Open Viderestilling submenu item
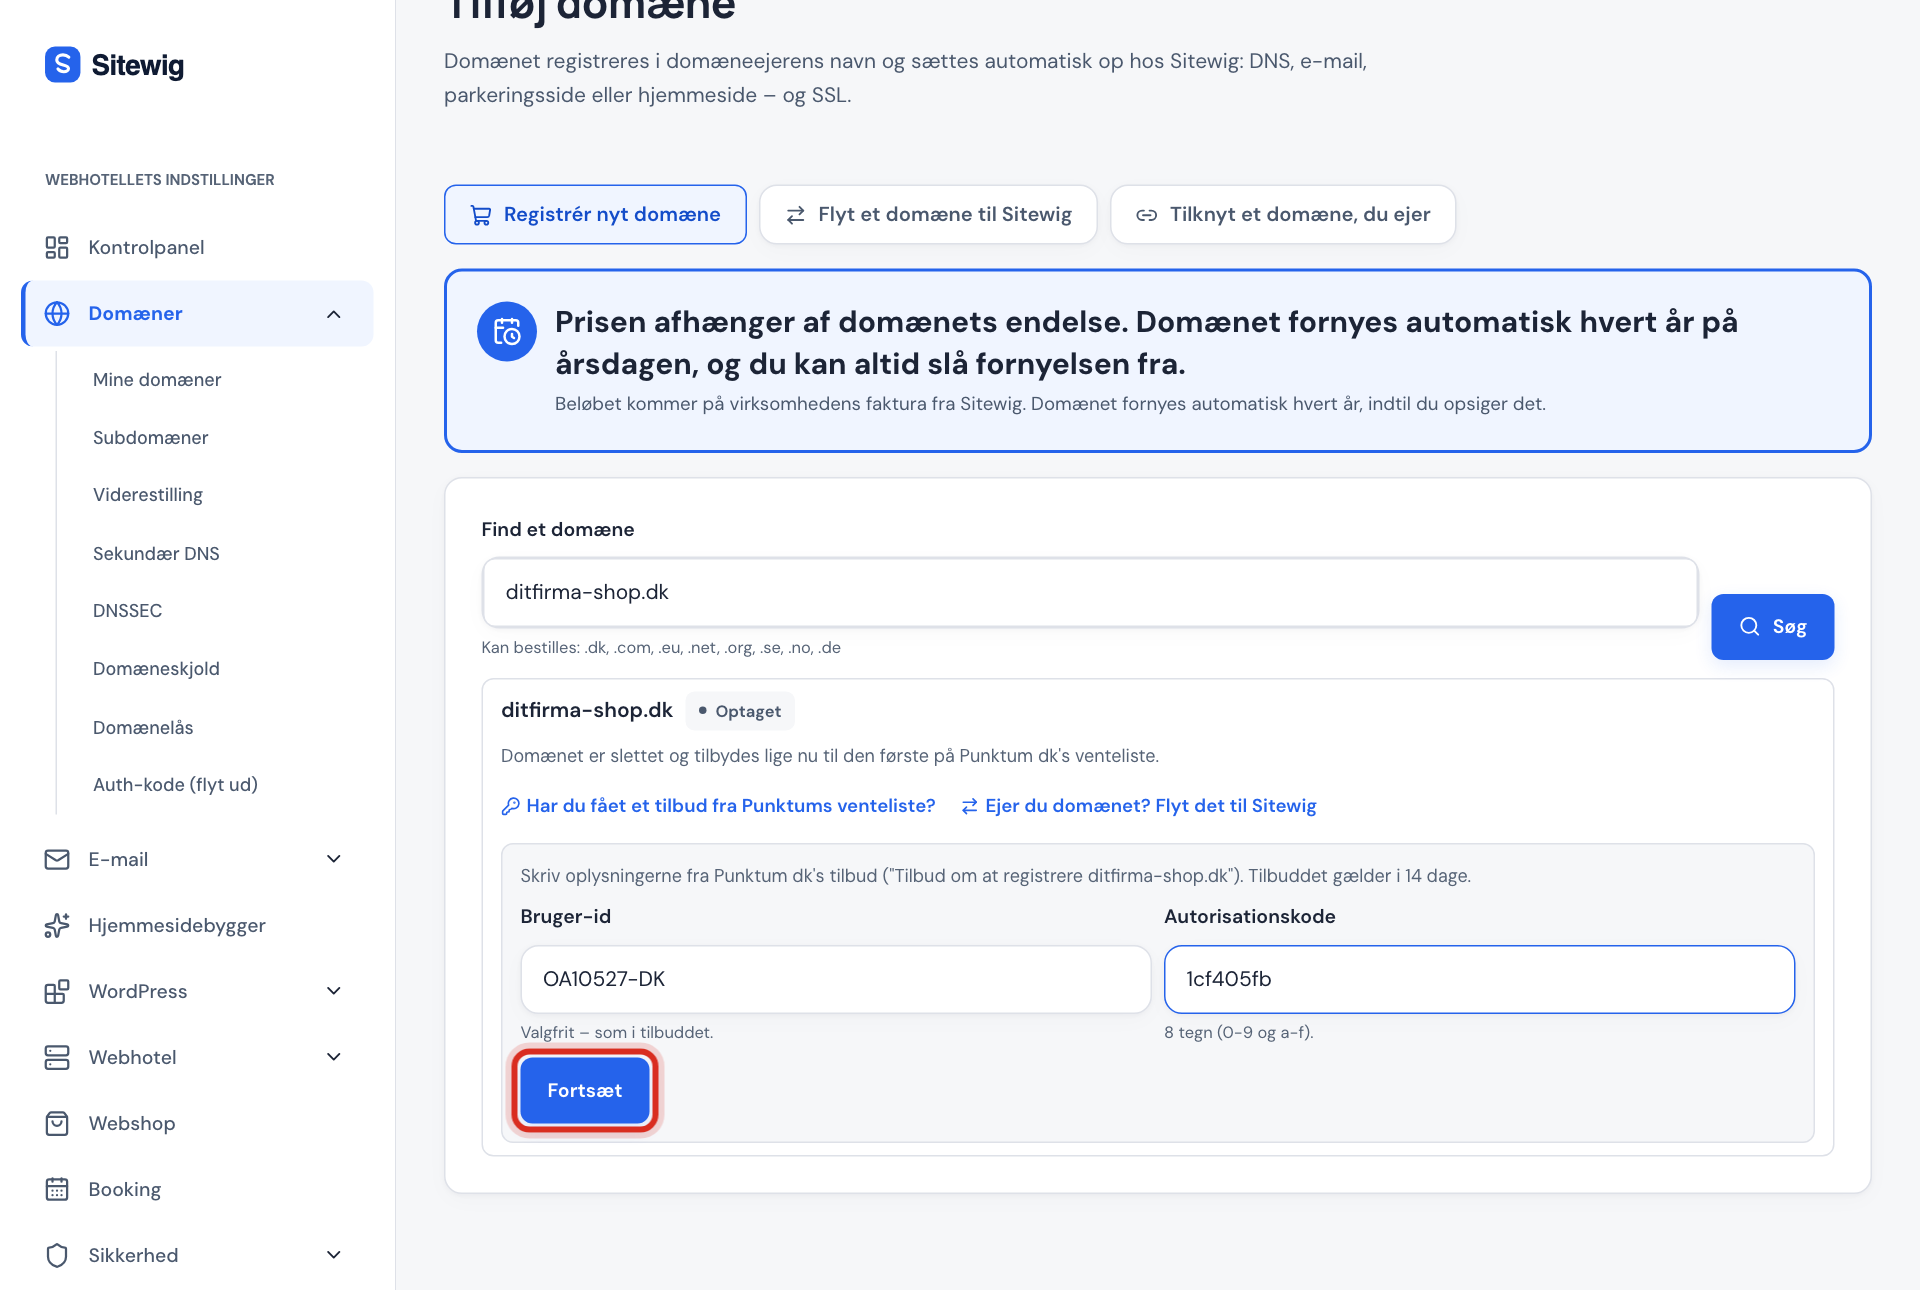Image resolution: width=1920 pixels, height=1290 pixels. 147,495
